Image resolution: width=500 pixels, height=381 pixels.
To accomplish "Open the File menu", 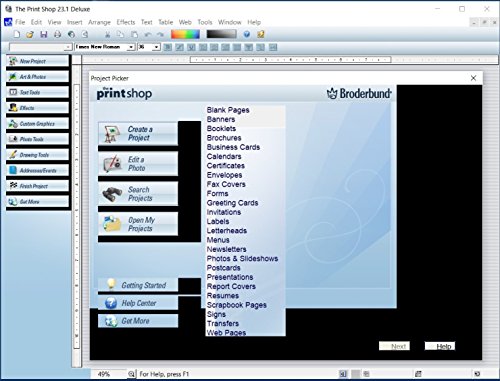I will tap(20, 22).
